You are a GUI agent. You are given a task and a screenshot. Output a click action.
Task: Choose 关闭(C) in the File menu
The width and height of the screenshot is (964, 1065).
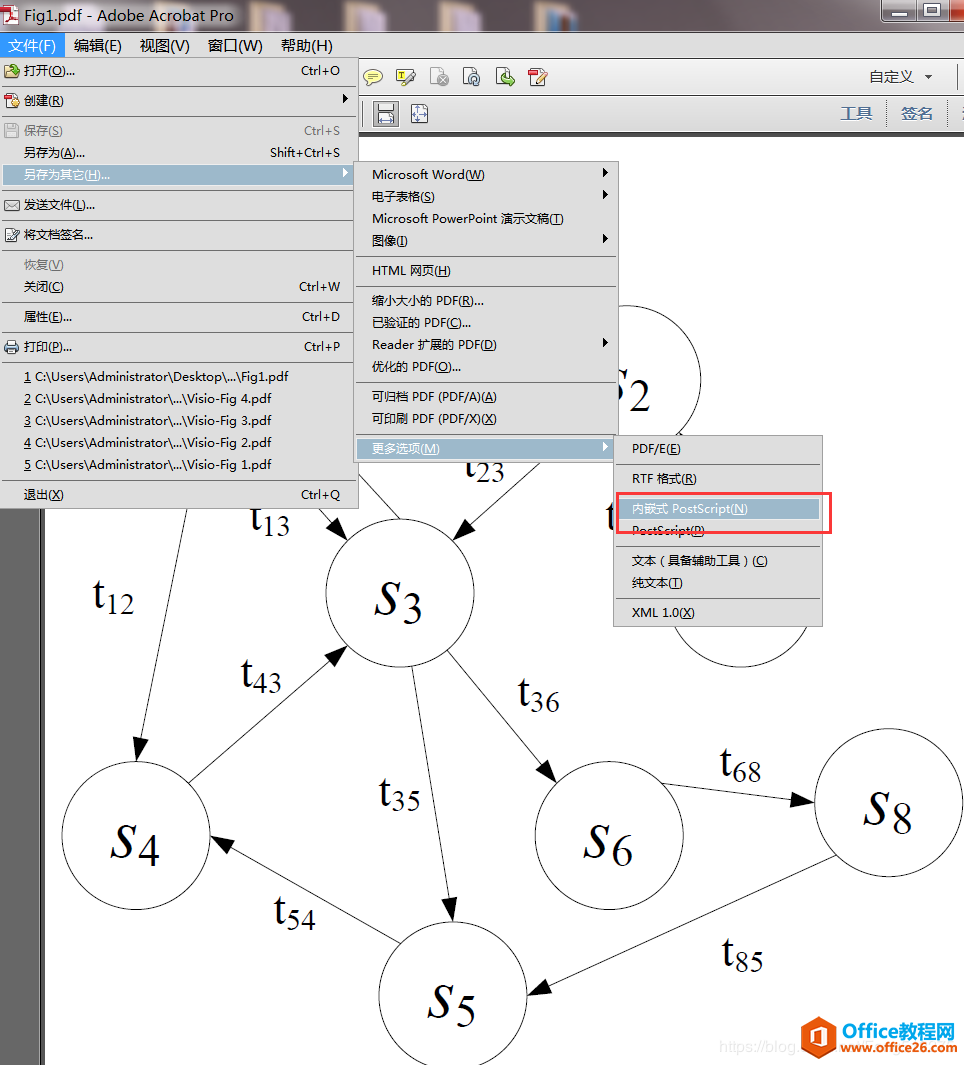[x=178, y=287]
